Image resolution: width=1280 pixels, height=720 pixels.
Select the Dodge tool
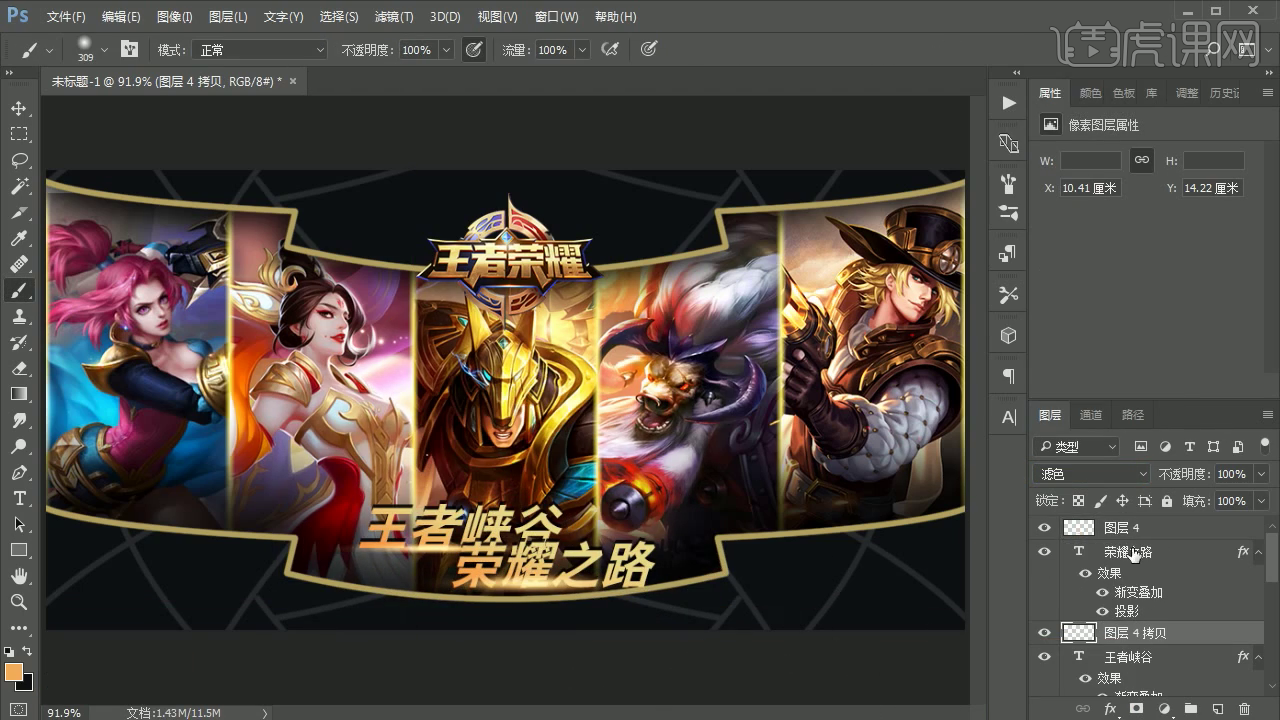(18, 446)
